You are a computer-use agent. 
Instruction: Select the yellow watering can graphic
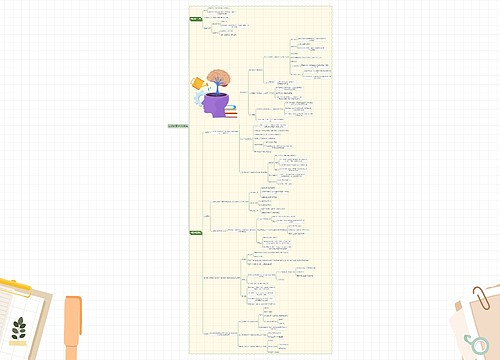(x=199, y=83)
